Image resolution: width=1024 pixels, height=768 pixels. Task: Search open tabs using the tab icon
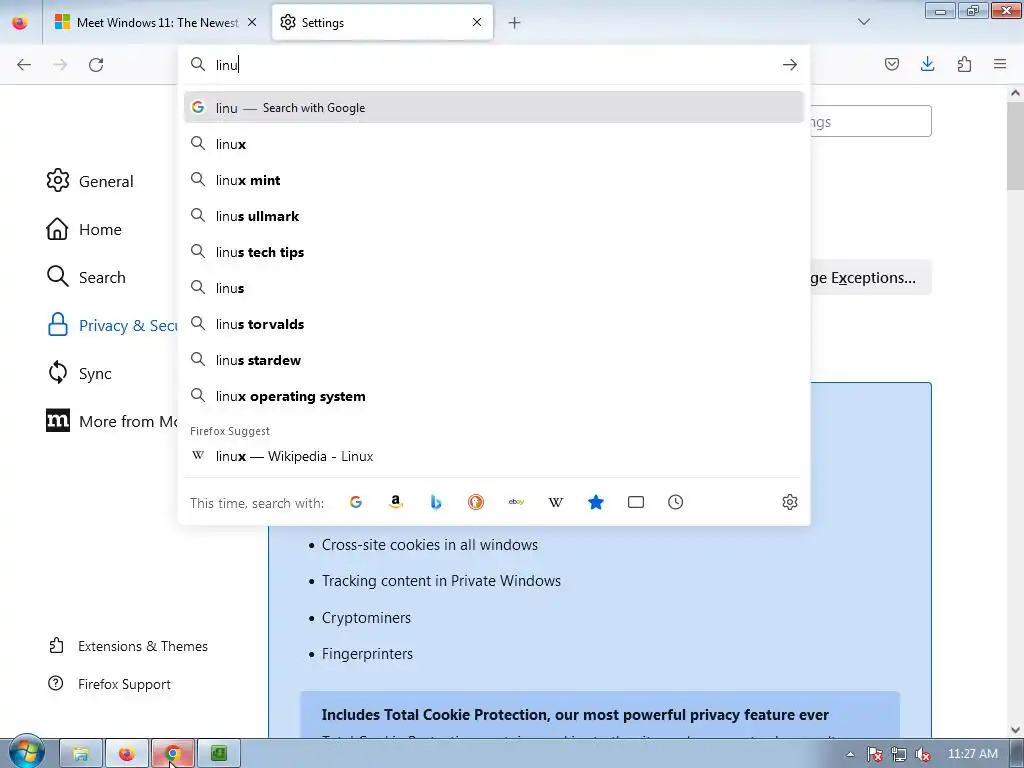[x=635, y=502]
